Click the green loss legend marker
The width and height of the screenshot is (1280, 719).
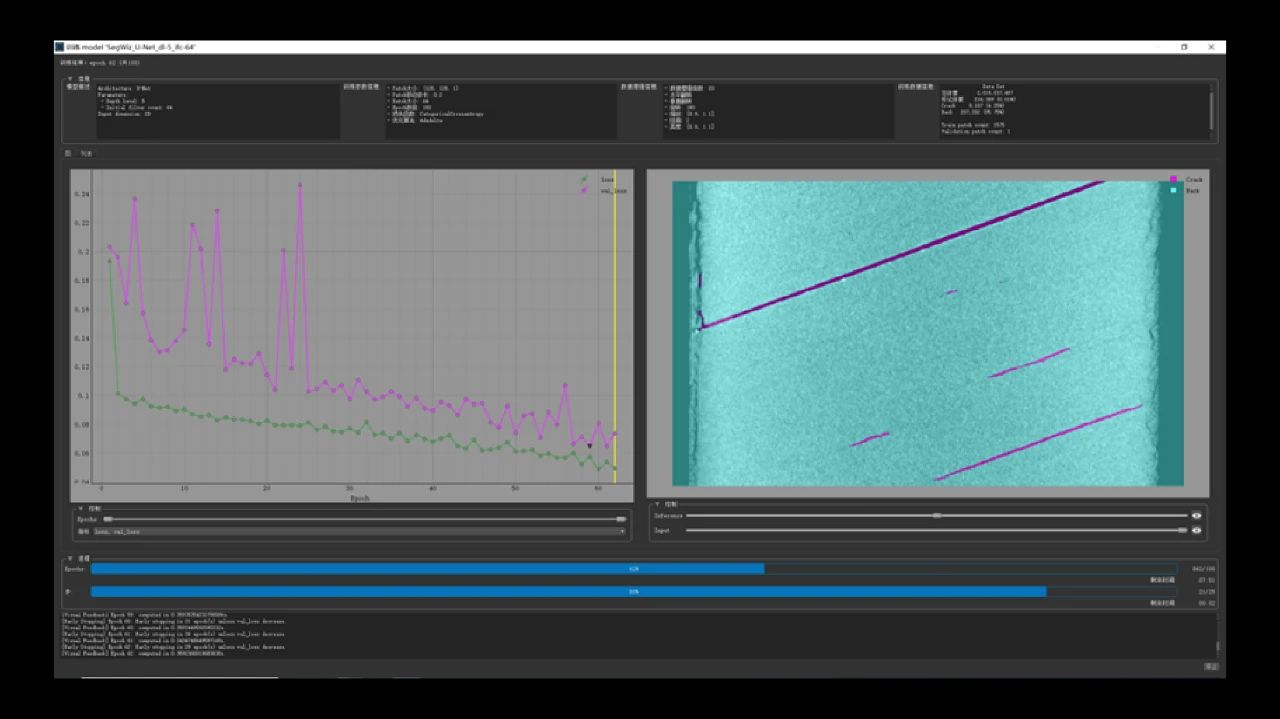pos(584,180)
